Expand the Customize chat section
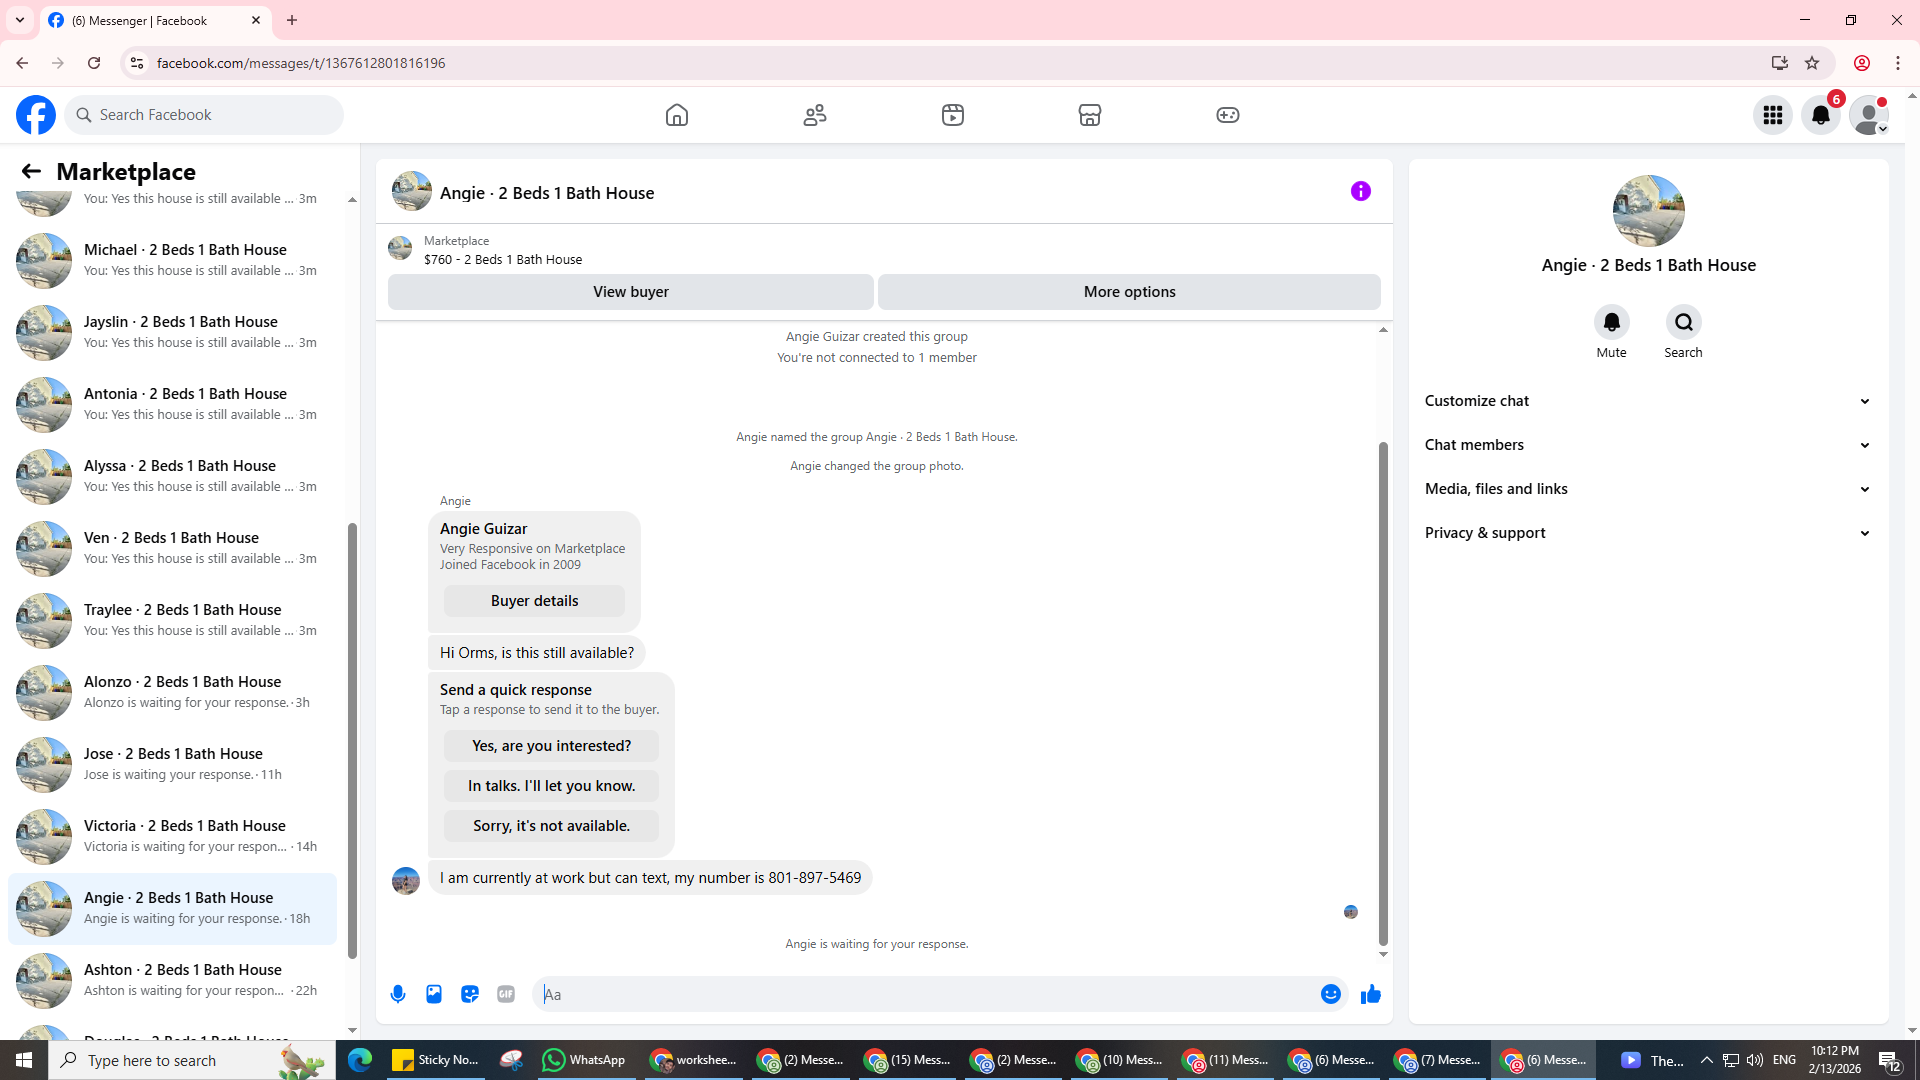This screenshot has width=1920, height=1080. [1647, 401]
